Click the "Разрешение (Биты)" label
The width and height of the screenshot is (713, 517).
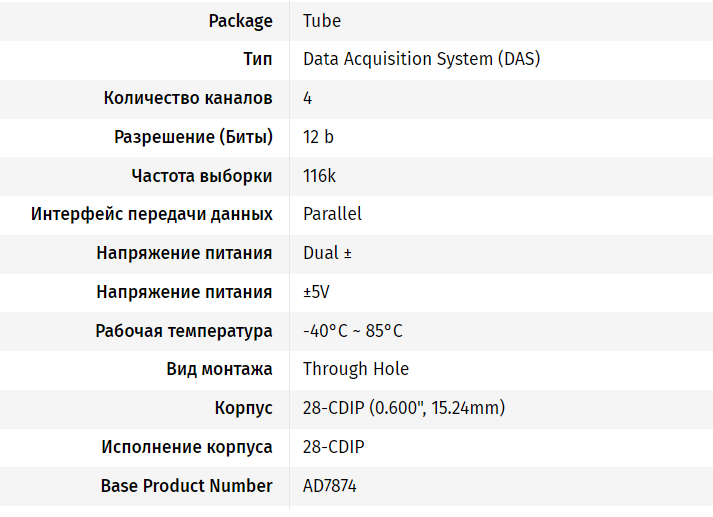[194, 137]
